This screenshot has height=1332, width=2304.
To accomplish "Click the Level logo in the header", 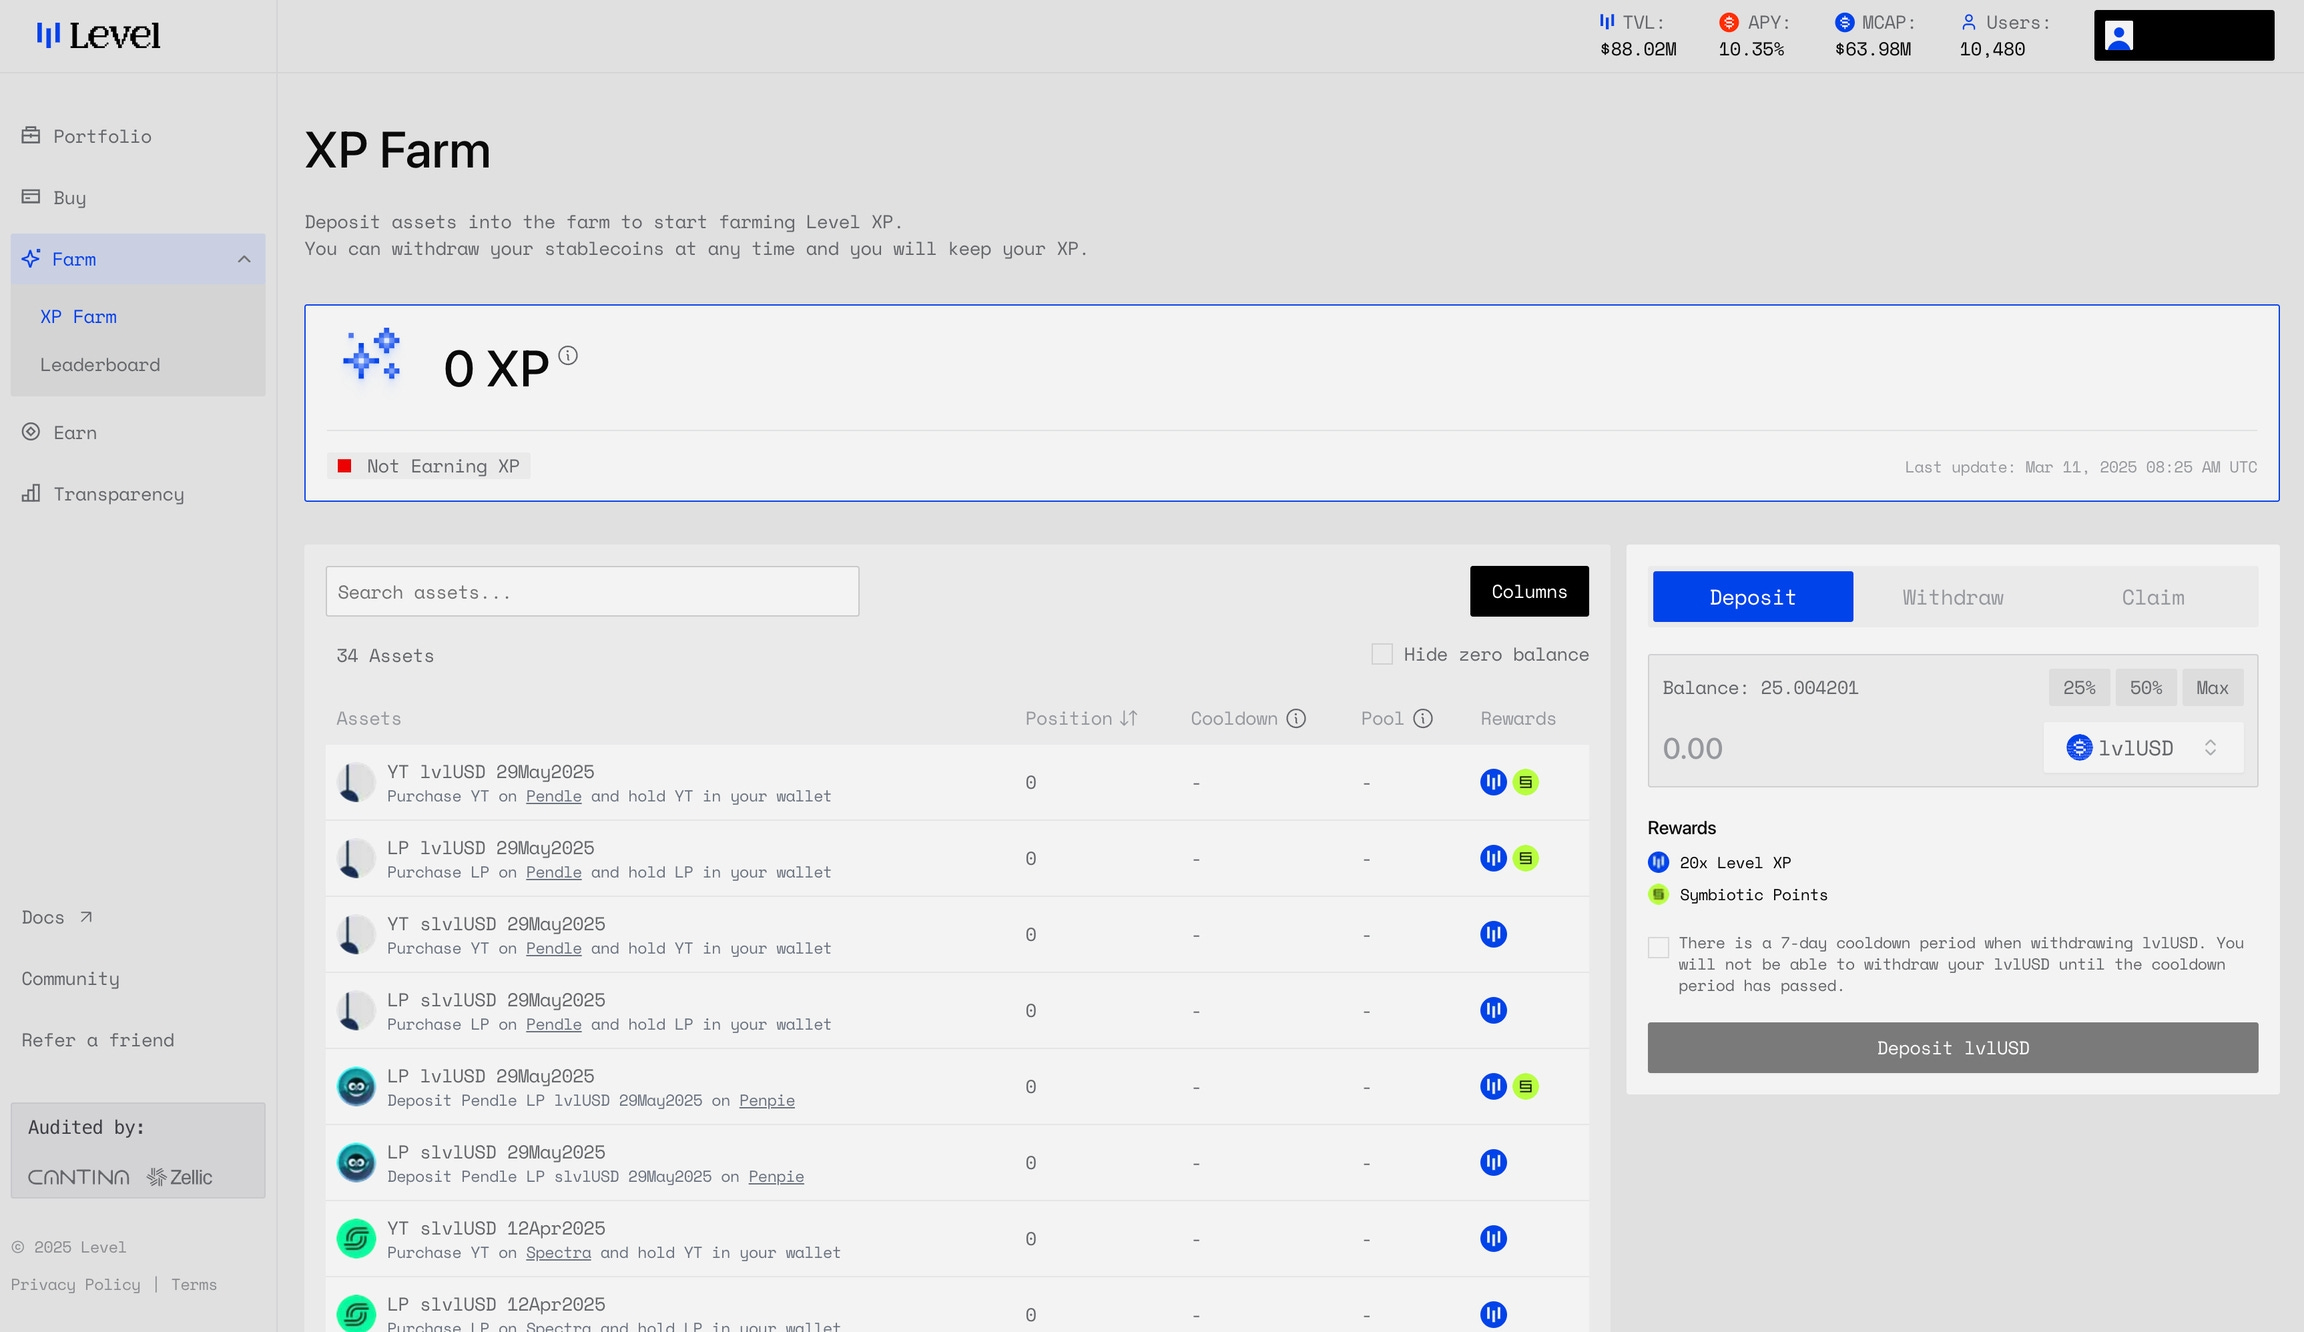I will [98, 36].
